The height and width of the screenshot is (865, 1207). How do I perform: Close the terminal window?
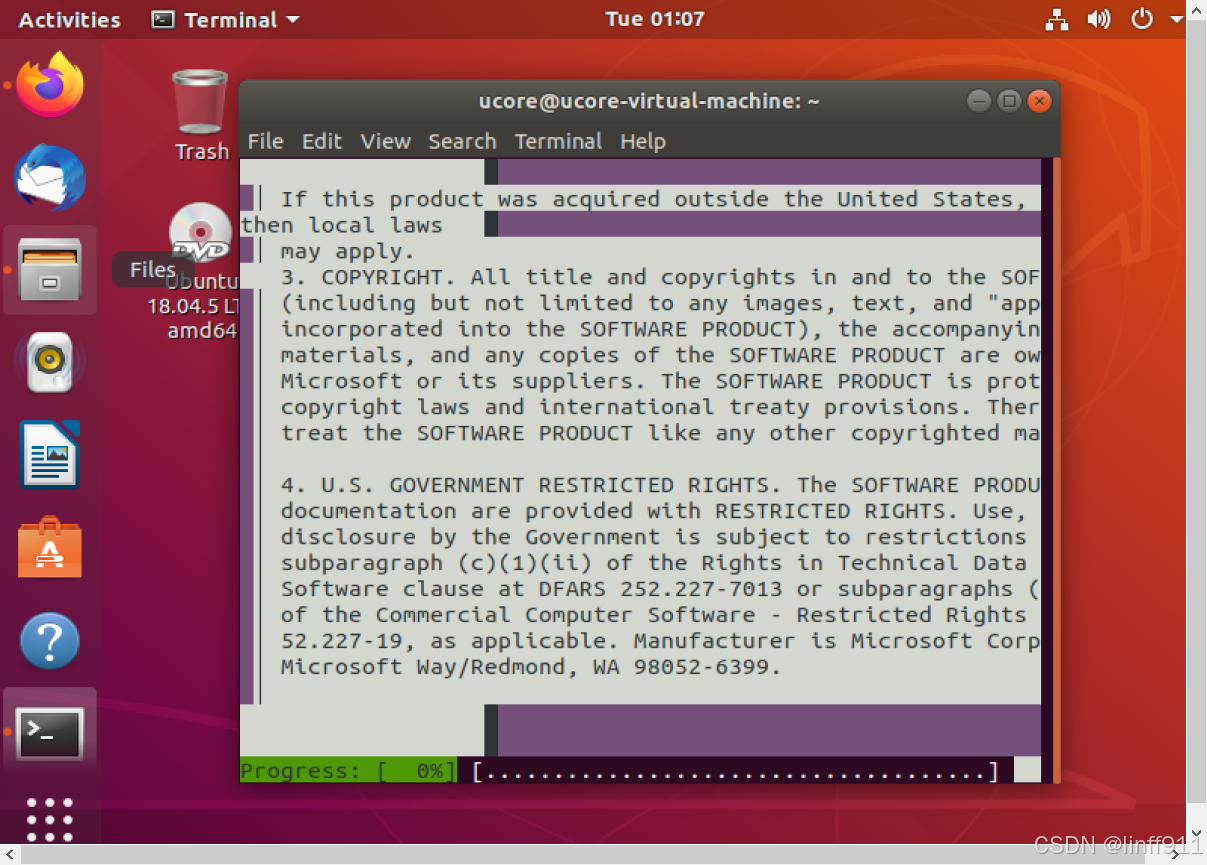(1040, 101)
